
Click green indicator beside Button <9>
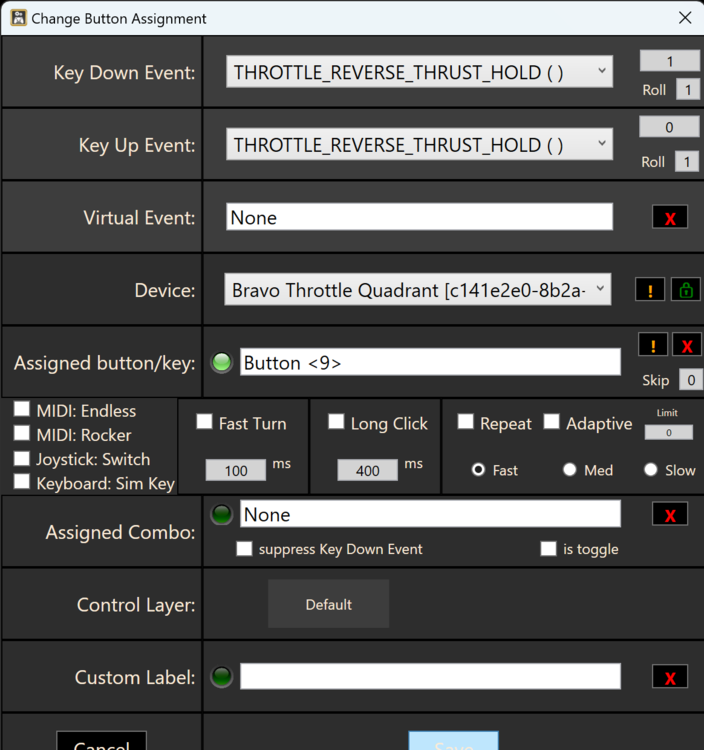222,363
